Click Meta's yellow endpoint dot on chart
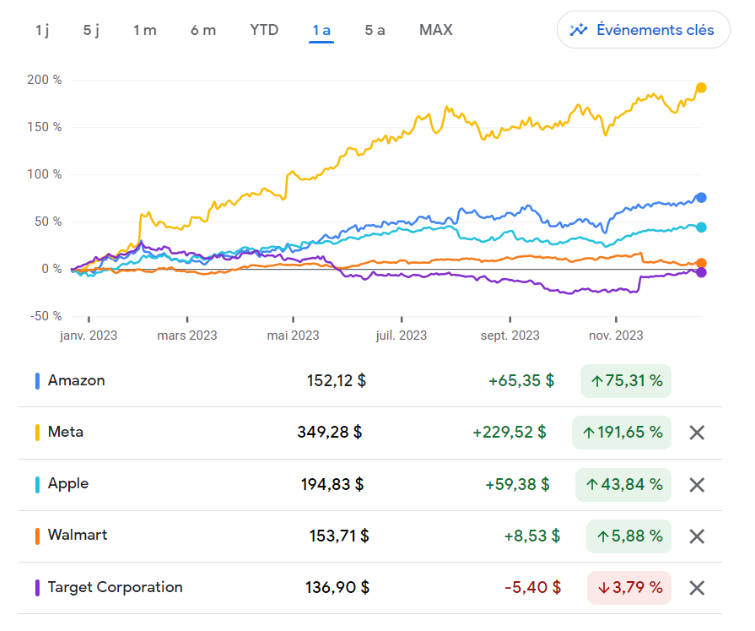Image resolution: width=755 pixels, height=631 pixels. tap(701, 88)
